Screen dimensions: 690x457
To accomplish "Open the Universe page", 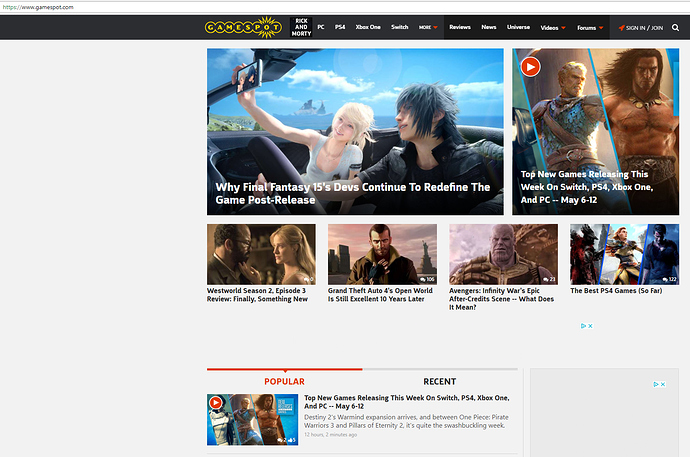I will 518,27.
